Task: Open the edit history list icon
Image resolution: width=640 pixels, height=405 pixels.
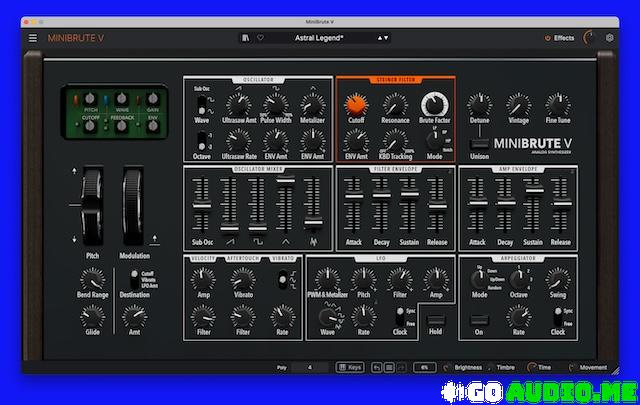Action: pyautogui.click(x=389, y=367)
